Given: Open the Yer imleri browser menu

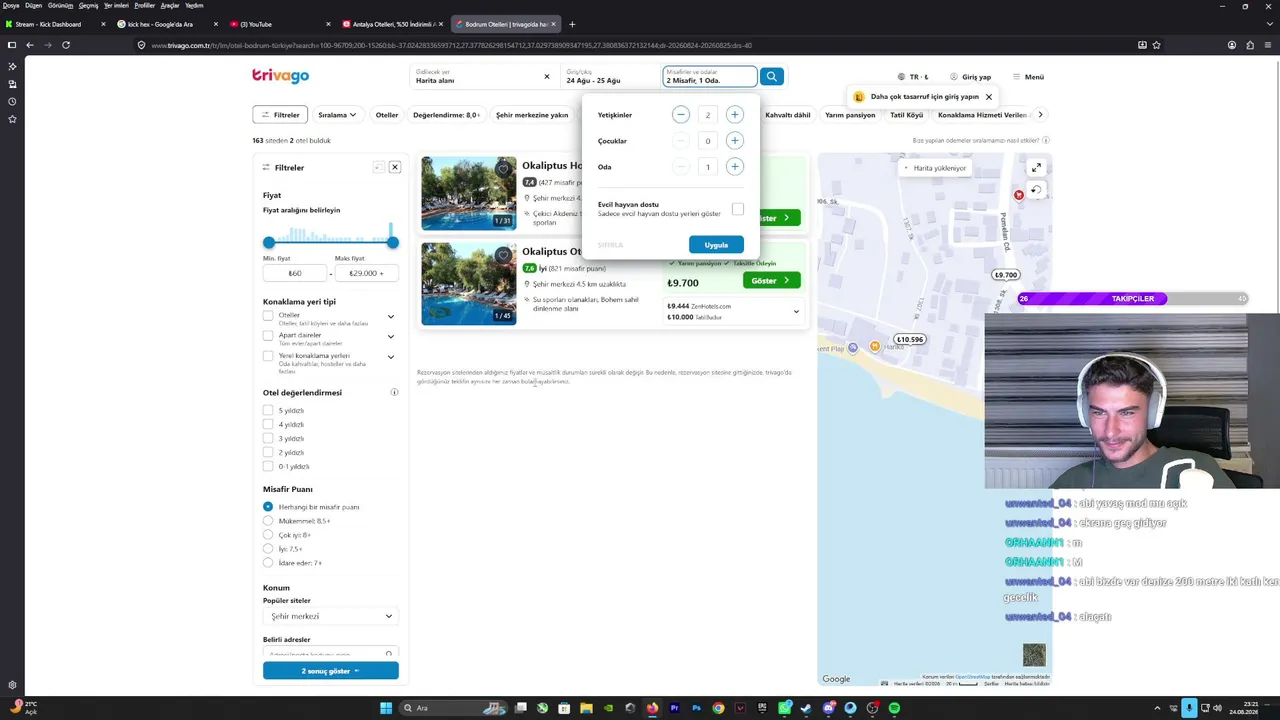Looking at the screenshot, I should (x=116, y=5).
